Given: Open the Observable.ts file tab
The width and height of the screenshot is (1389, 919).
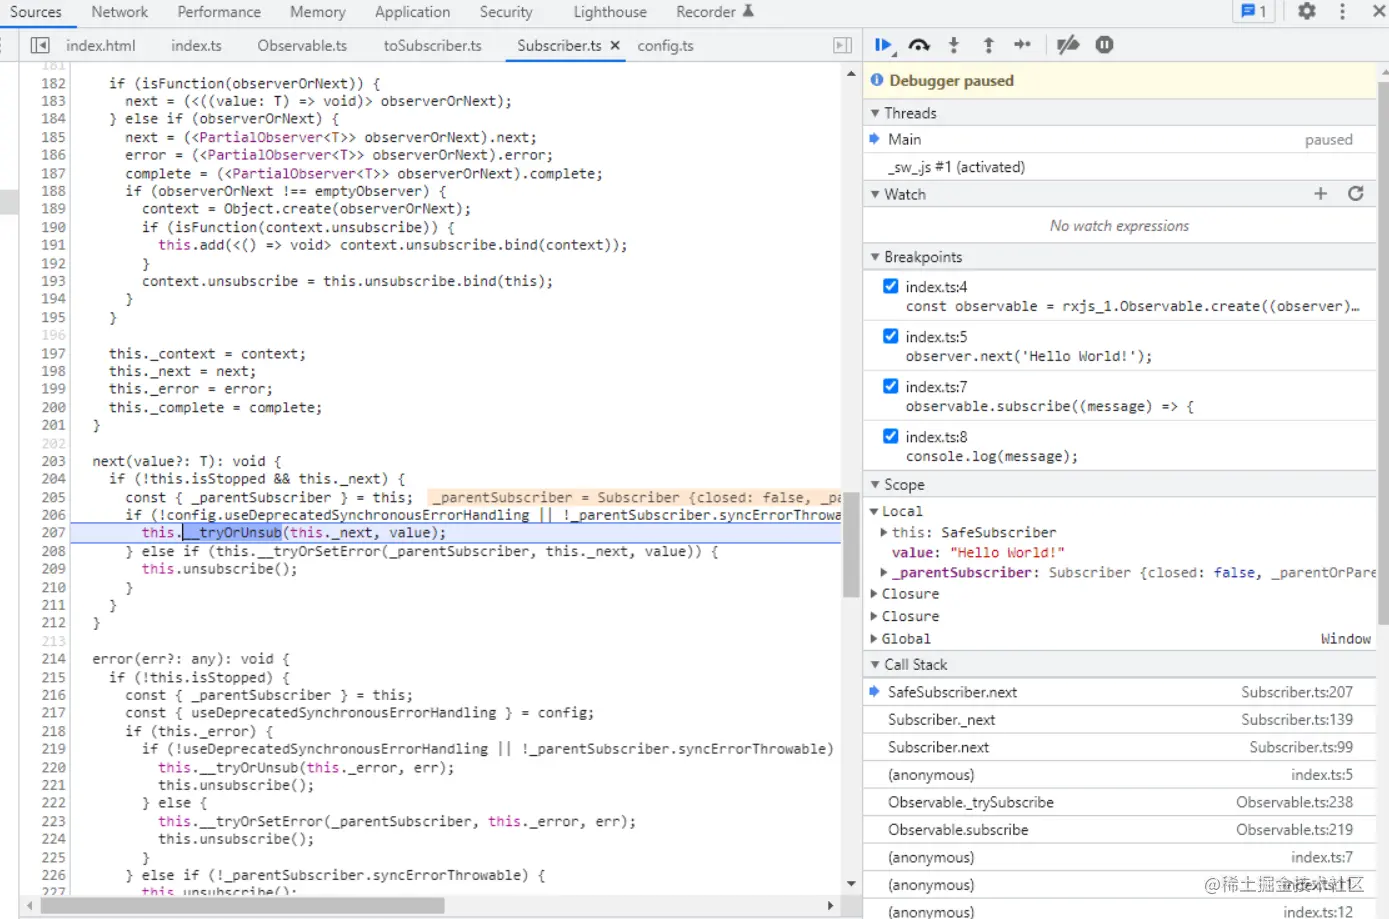Looking at the screenshot, I should (x=302, y=46).
